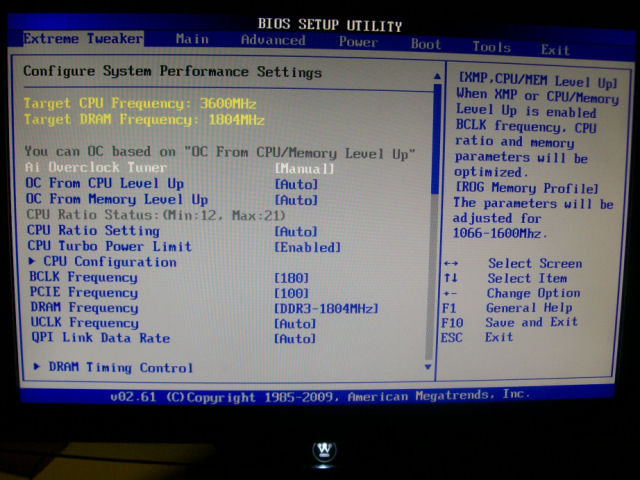The width and height of the screenshot is (640, 480).
Task: Click the arrow beside CPU Configuration
Action: [32, 261]
